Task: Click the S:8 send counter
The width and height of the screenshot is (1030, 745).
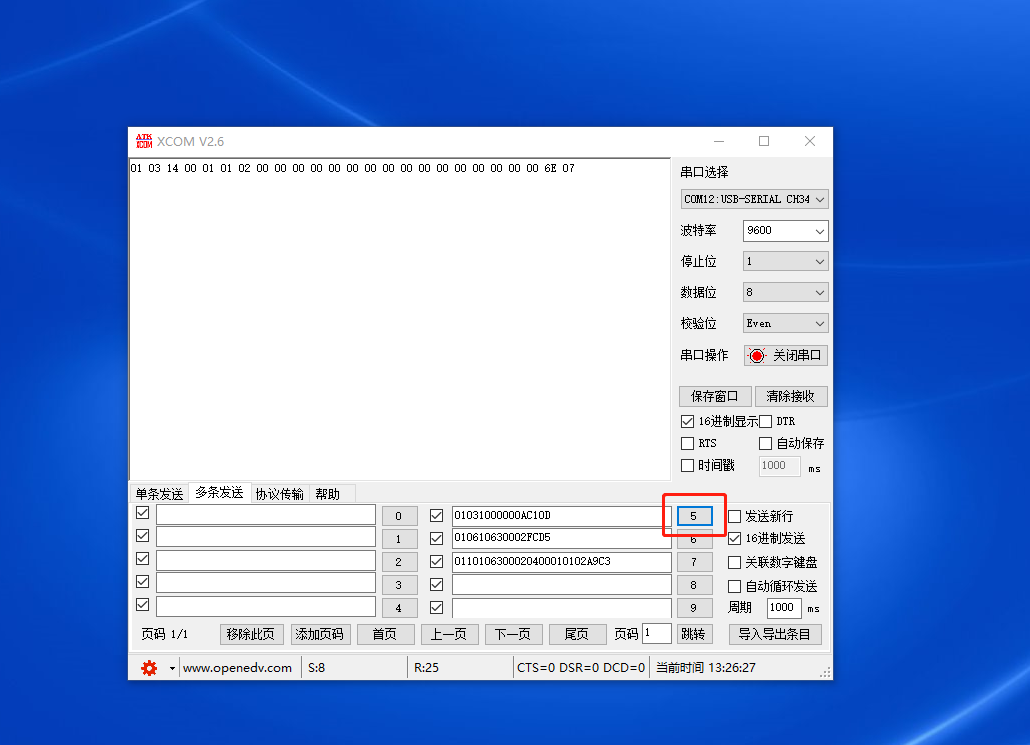Action: click(x=317, y=668)
